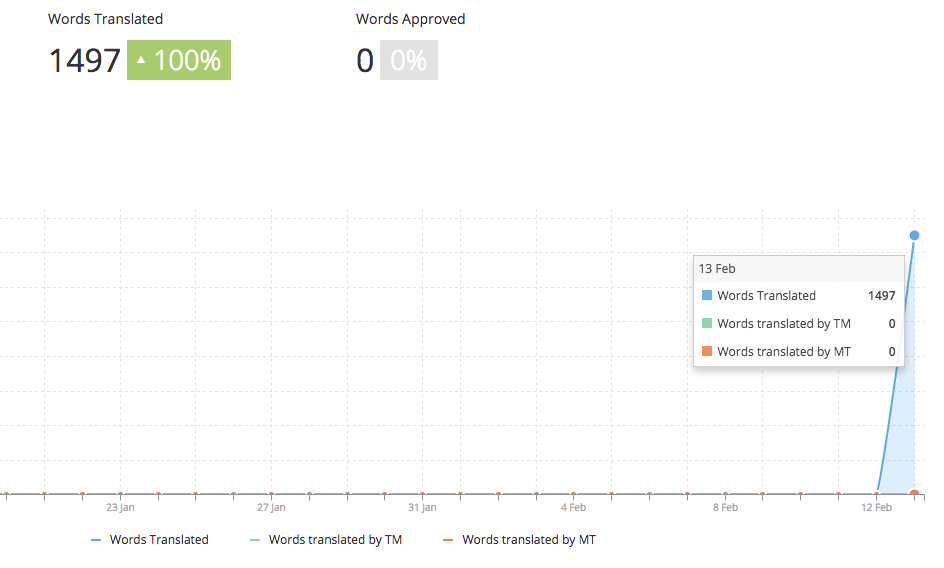Click the blue swatch in tooltip

tap(707, 295)
